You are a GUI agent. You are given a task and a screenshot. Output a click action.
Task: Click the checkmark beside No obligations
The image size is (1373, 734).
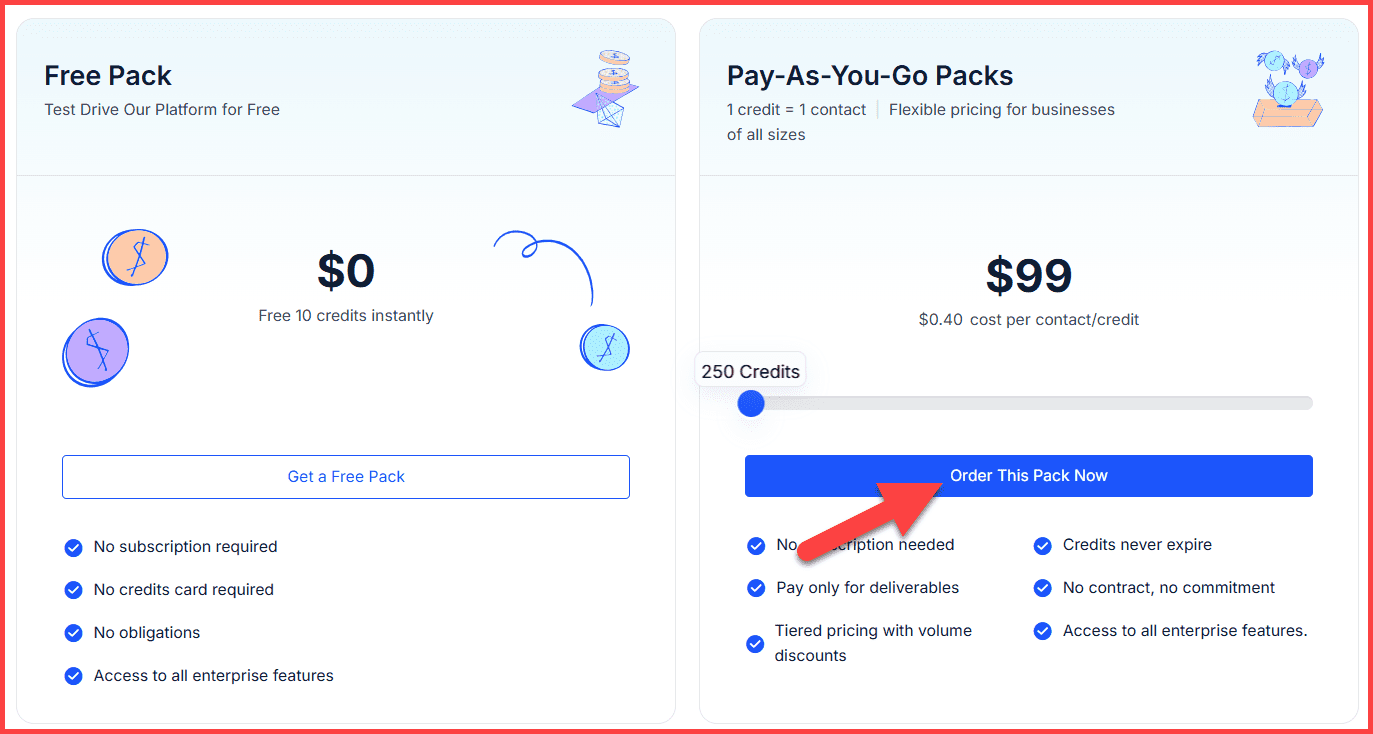(73, 633)
